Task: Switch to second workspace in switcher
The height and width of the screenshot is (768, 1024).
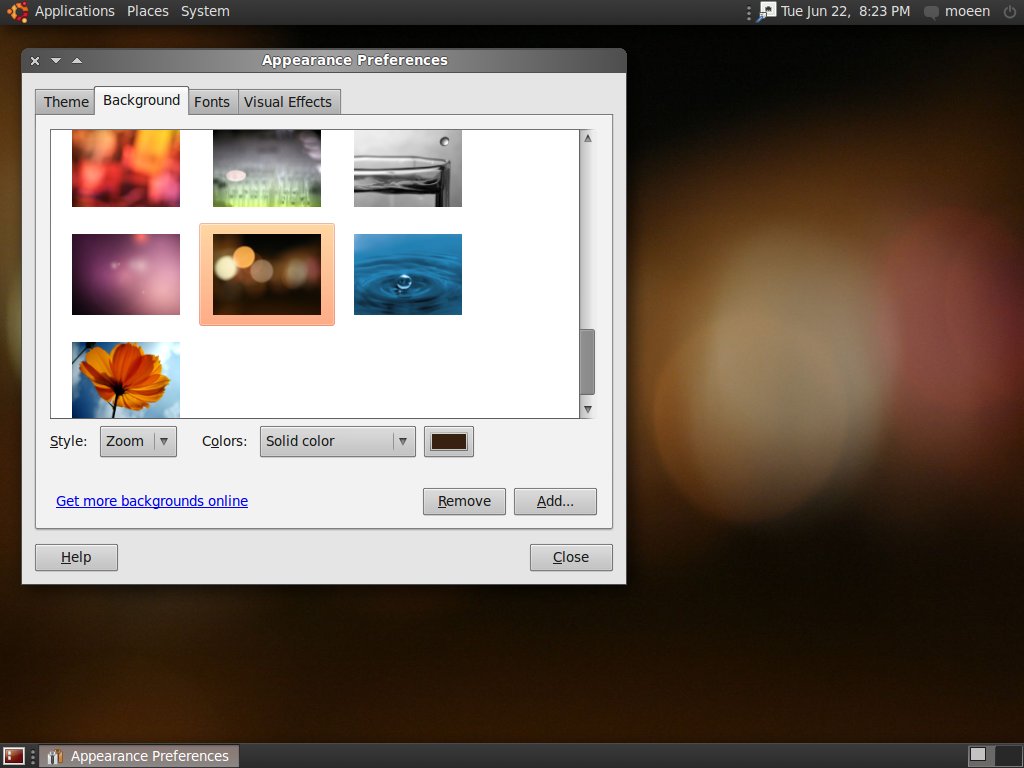Action: pyautogui.click(x=1008, y=755)
